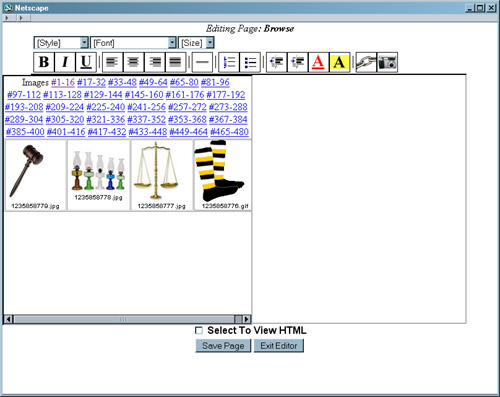Open images link #17-32
The height and width of the screenshot is (397, 500).
point(91,82)
